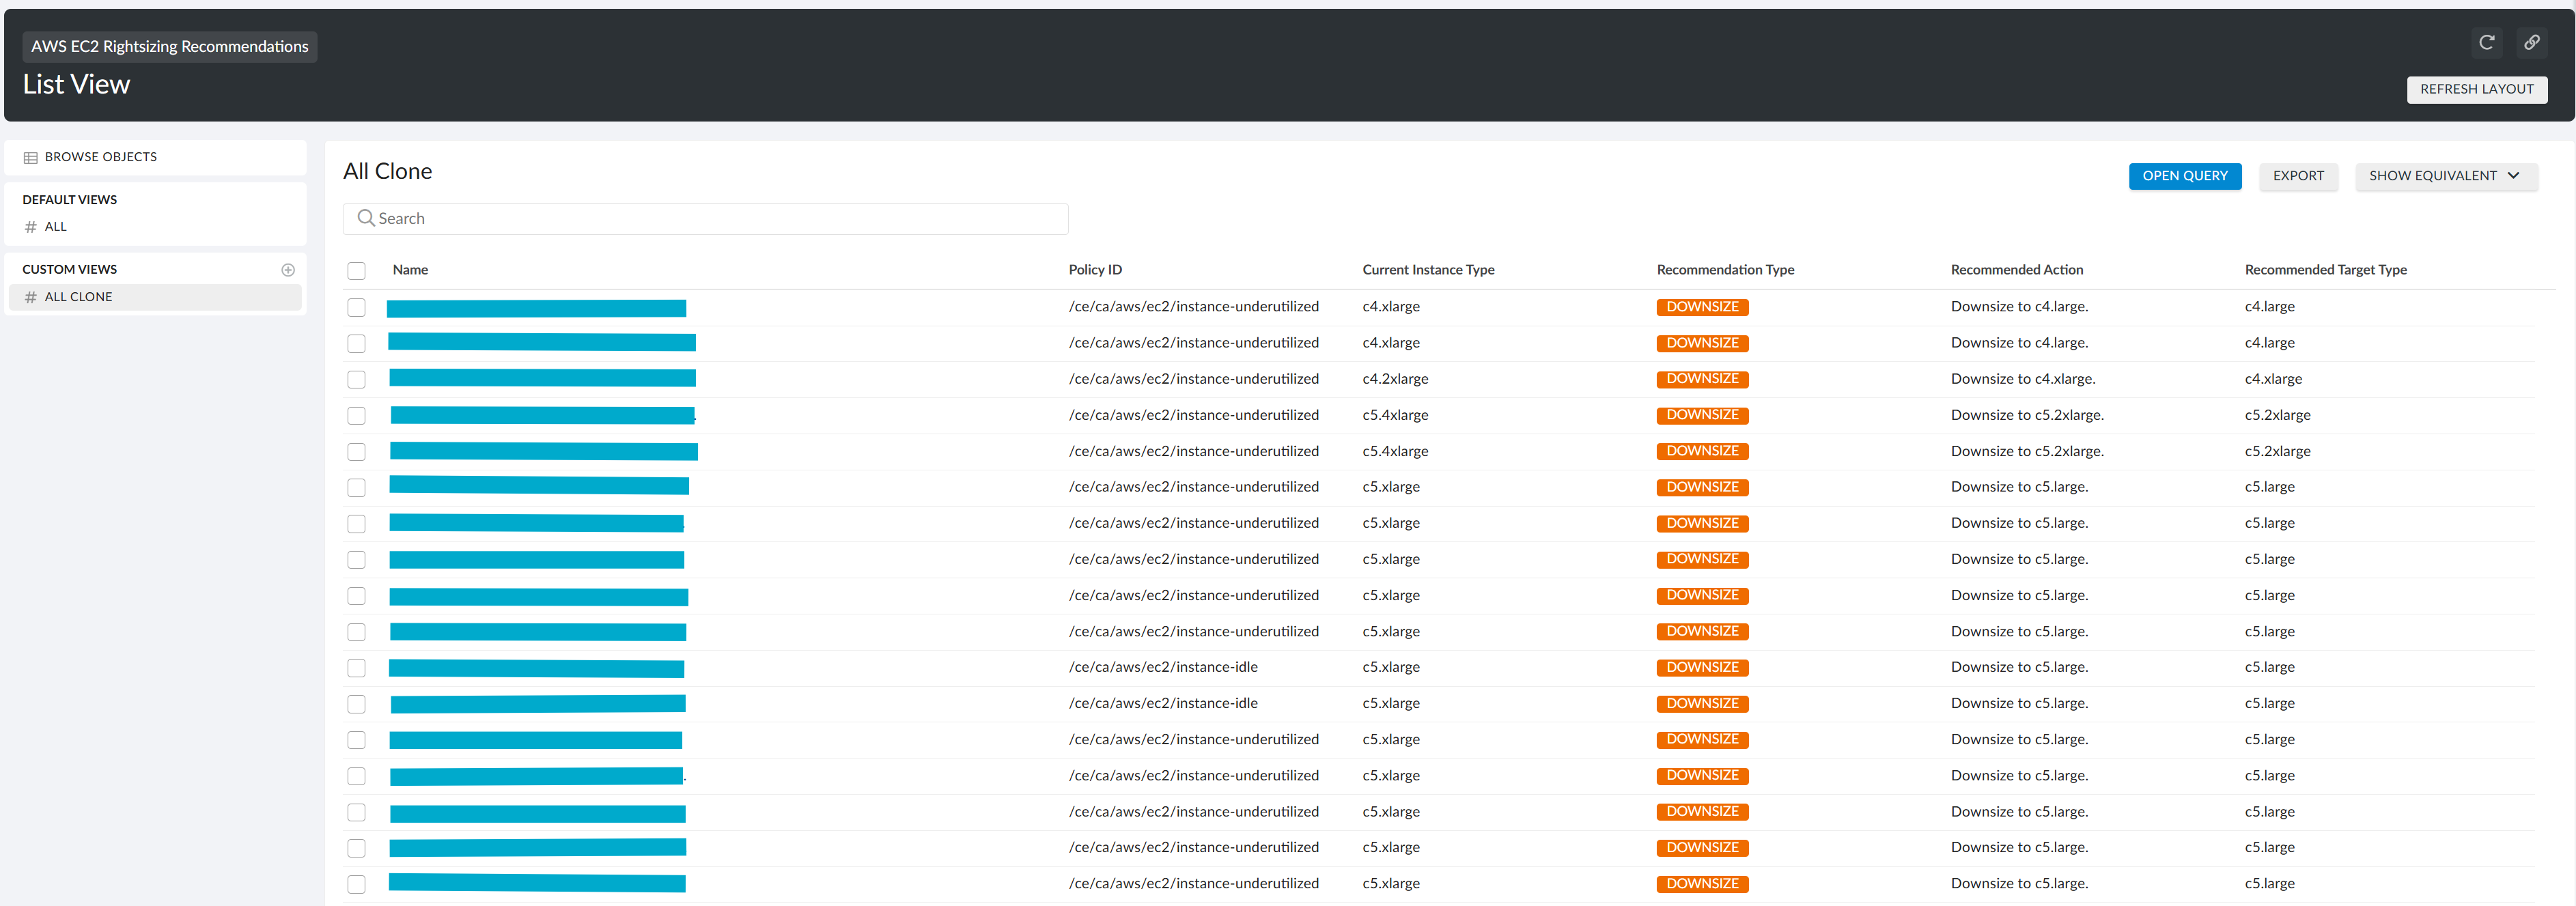Viewport: 2576px width, 906px height.
Task: Click the magnifier icon in search box
Action: click(x=366, y=218)
